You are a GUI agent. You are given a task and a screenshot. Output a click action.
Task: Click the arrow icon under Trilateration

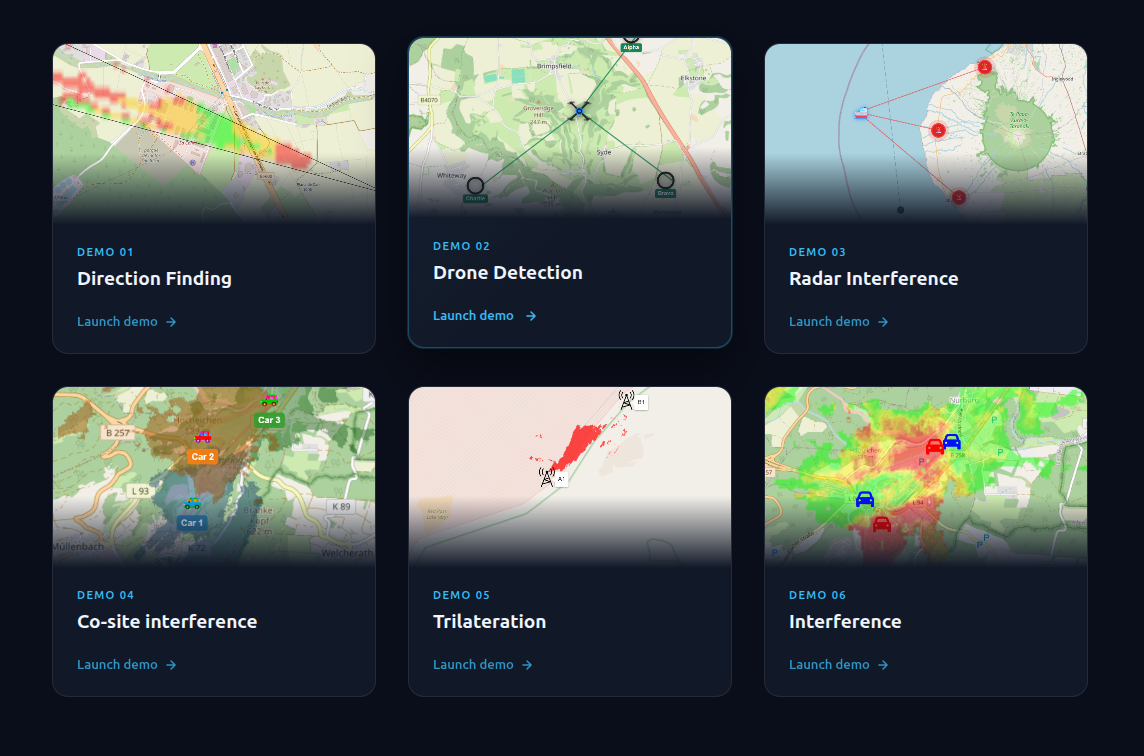[527, 665]
